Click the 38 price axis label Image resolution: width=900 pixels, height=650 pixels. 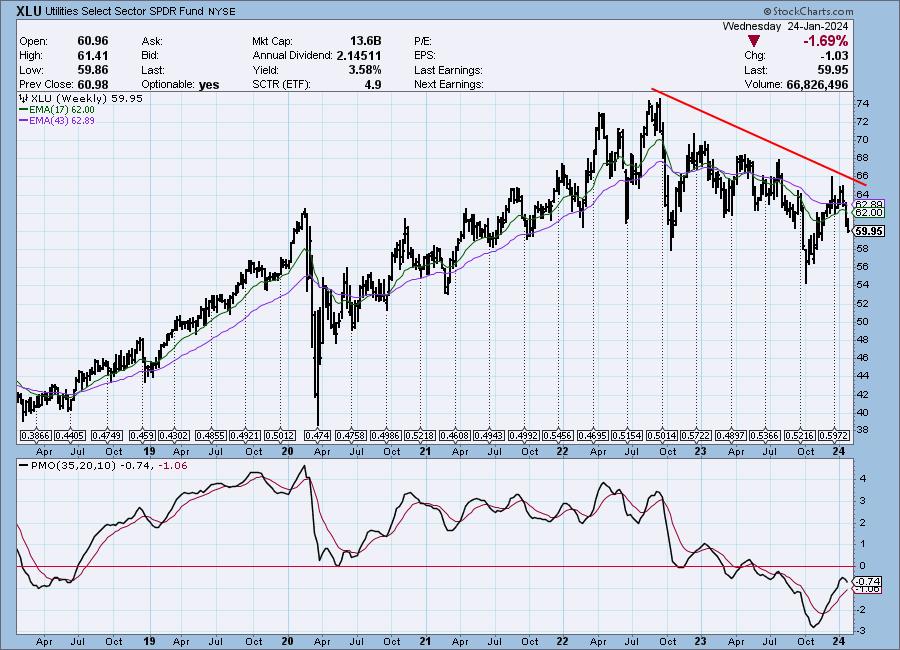point(862,430)
